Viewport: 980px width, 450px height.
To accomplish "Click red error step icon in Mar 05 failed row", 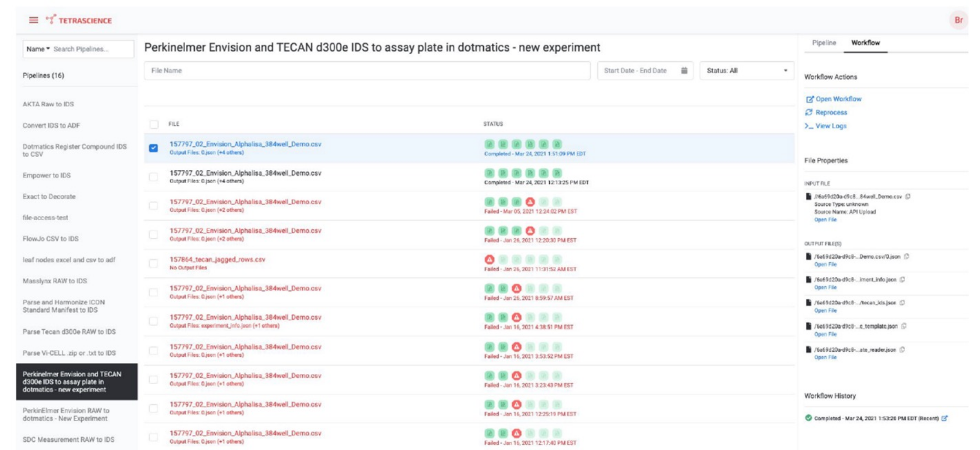I will pyautogui.click(x=530, y=202).
